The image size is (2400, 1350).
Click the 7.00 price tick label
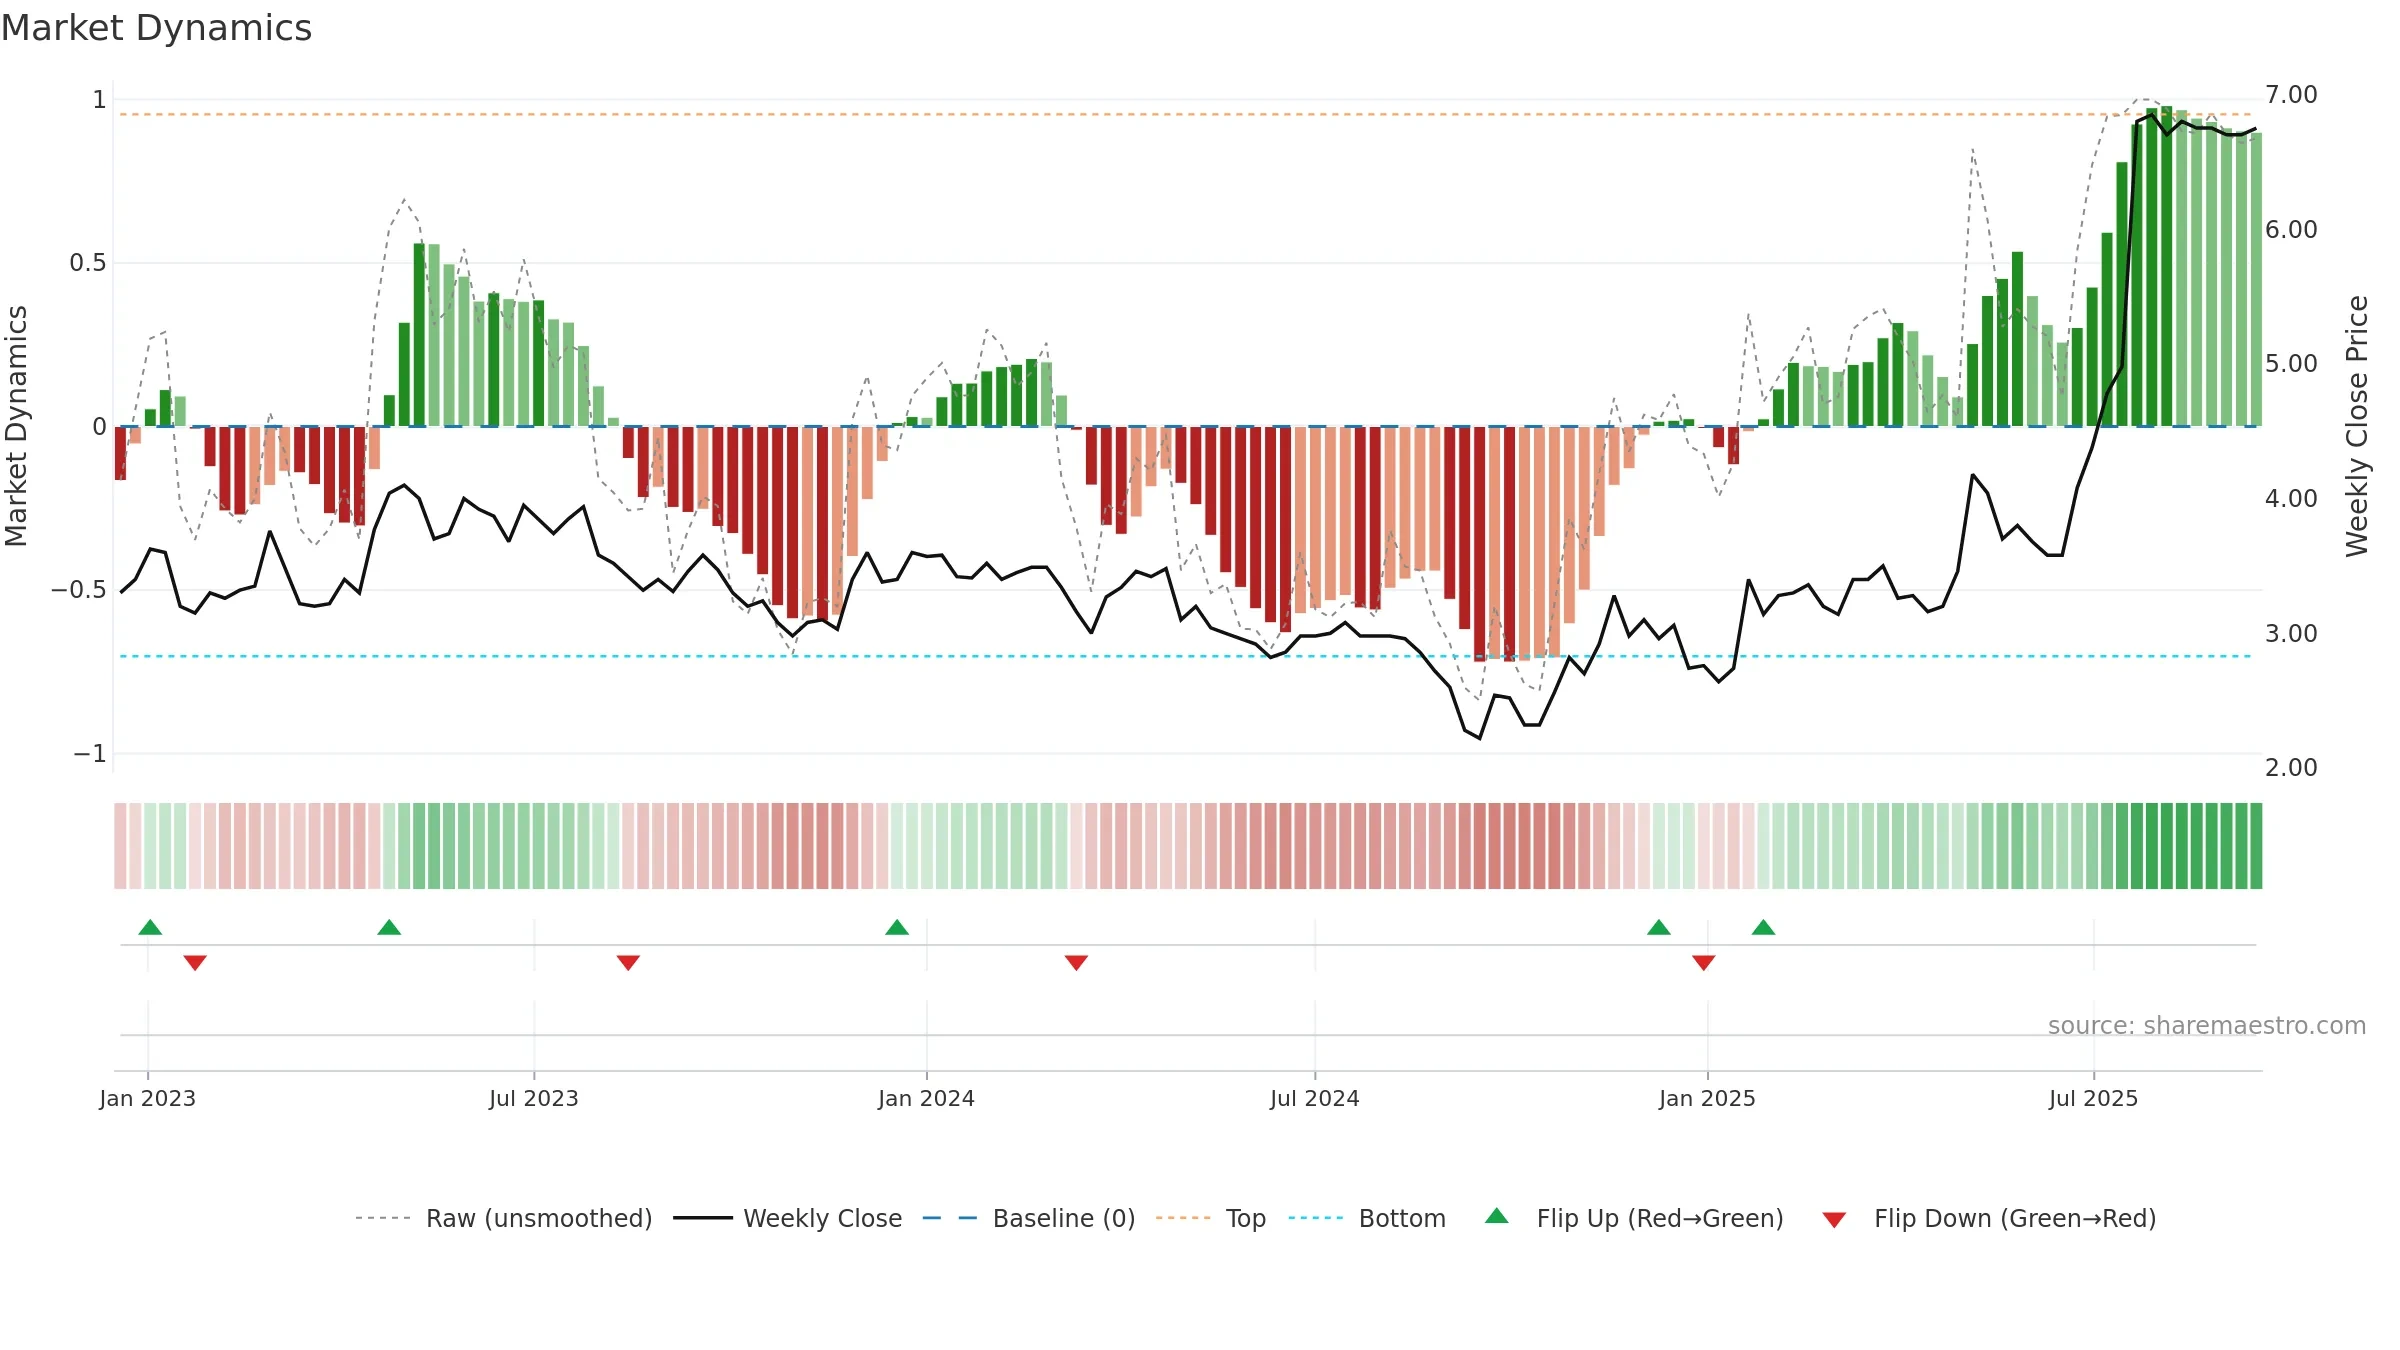click(x=2291, y=95)
